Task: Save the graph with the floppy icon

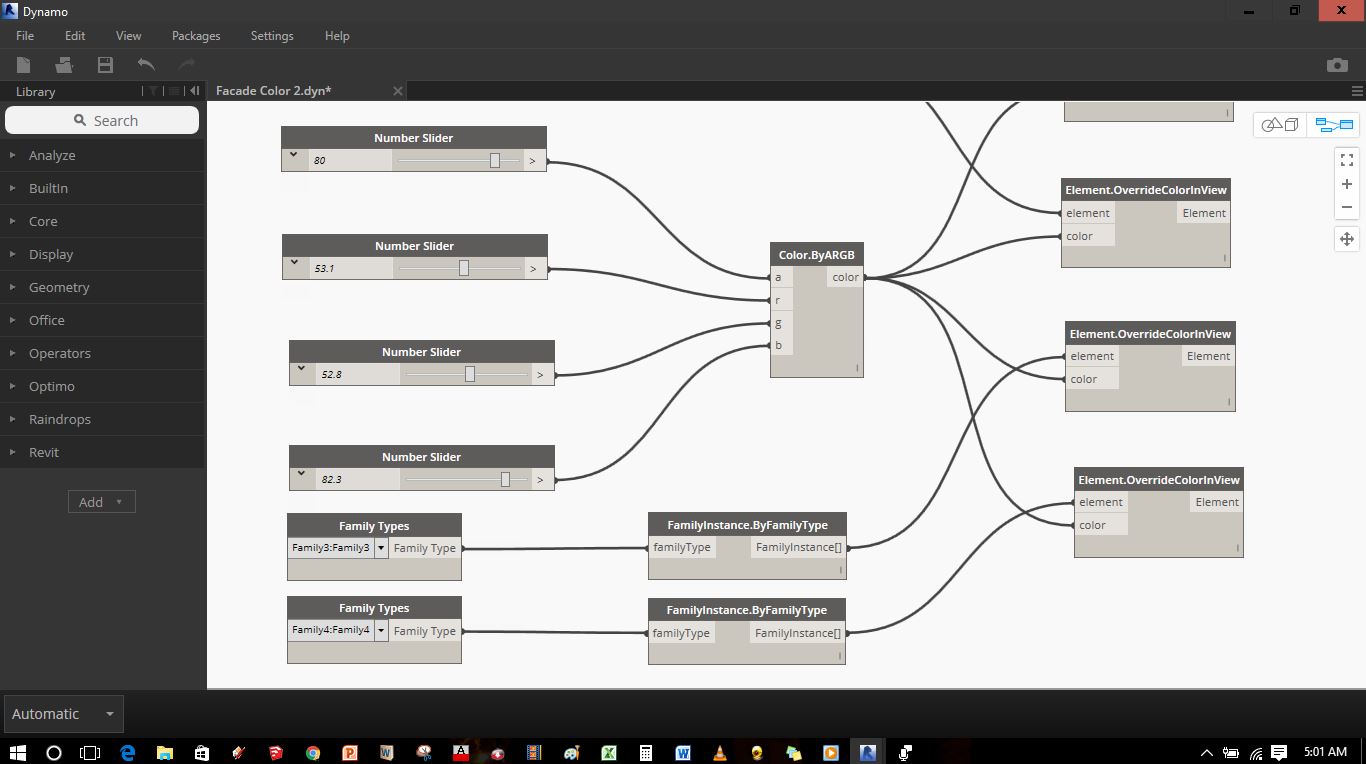Action: pos(105,65)
